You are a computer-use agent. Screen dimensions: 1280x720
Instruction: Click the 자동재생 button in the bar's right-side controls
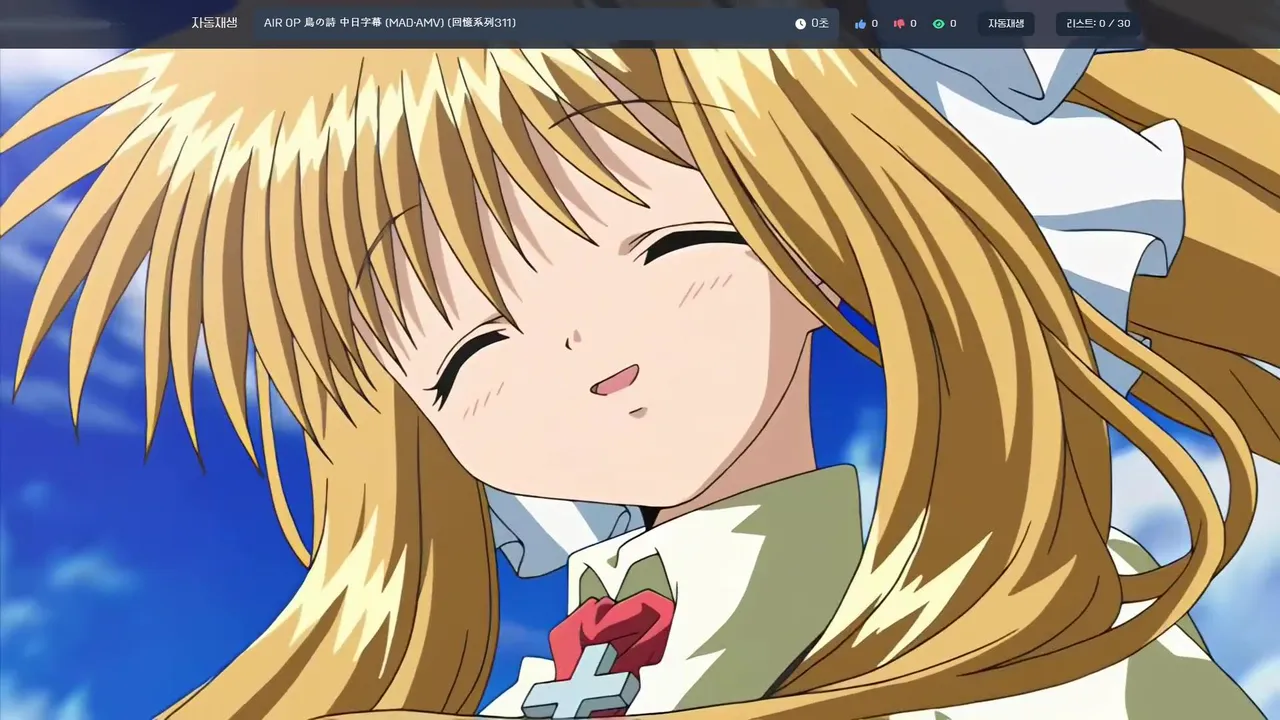(x=1006, y=23)
